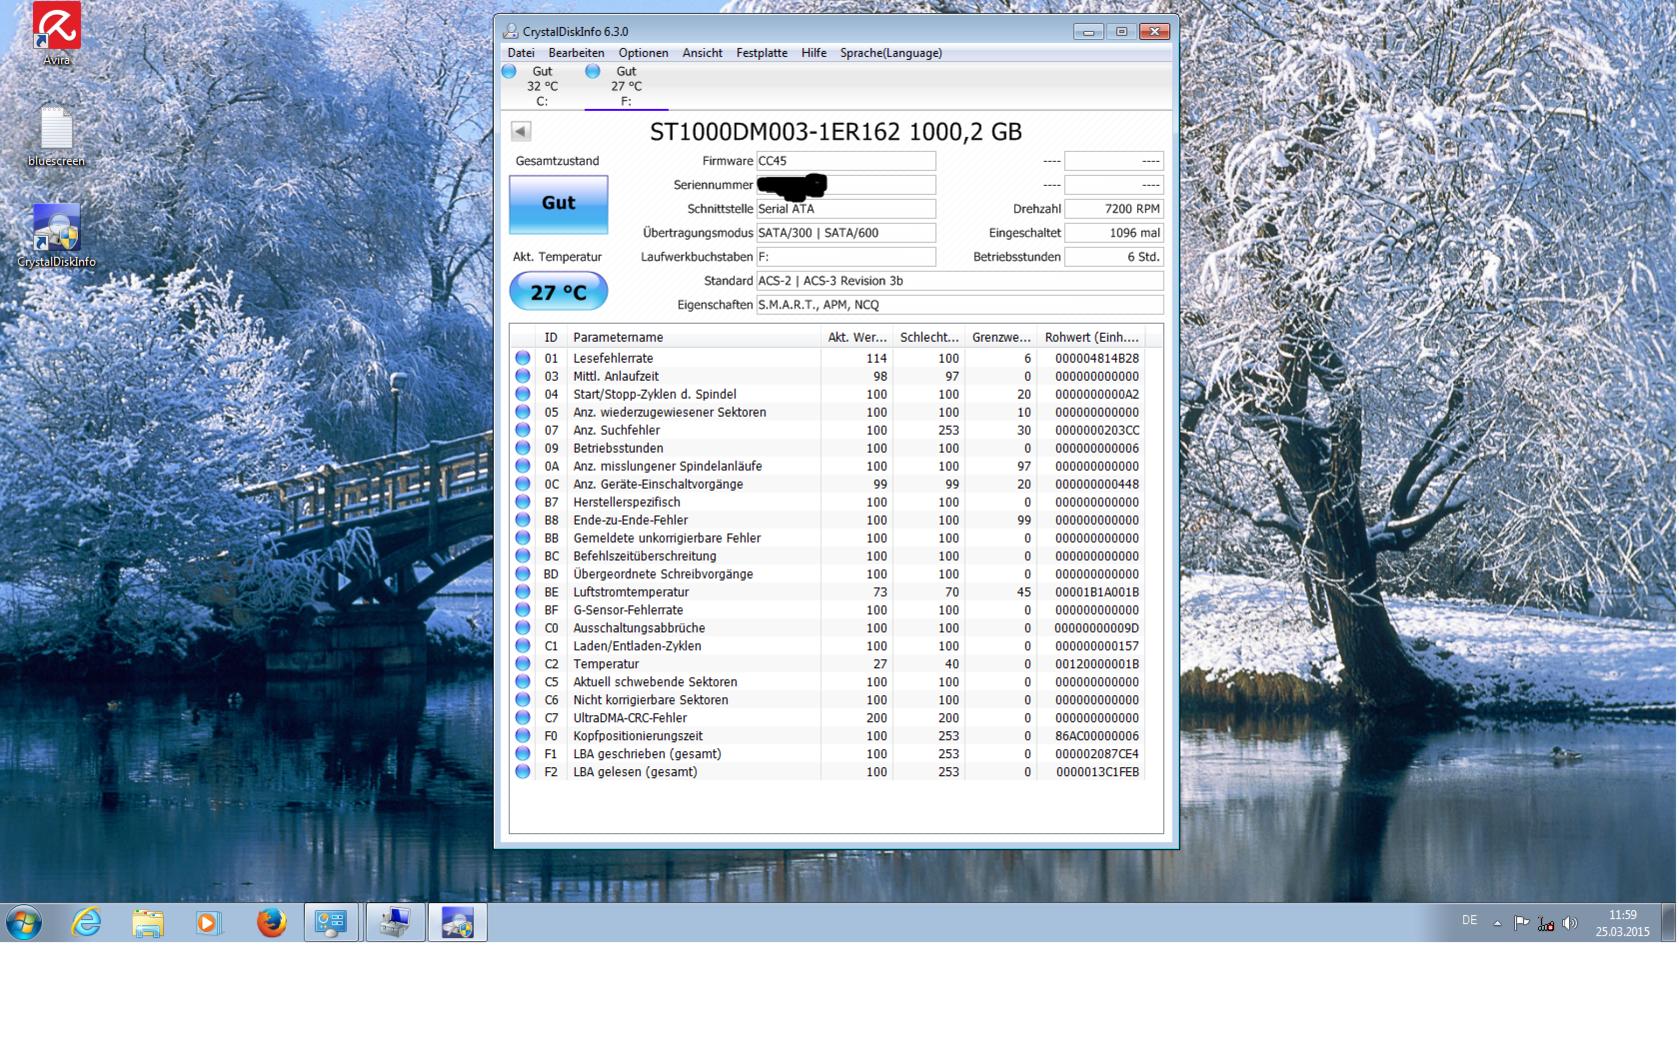Image resolution: width=1679 pixels, height=1049 pixels.
Task: Click the status orb beside Lesefehlerrate
Action: (522, 358)
